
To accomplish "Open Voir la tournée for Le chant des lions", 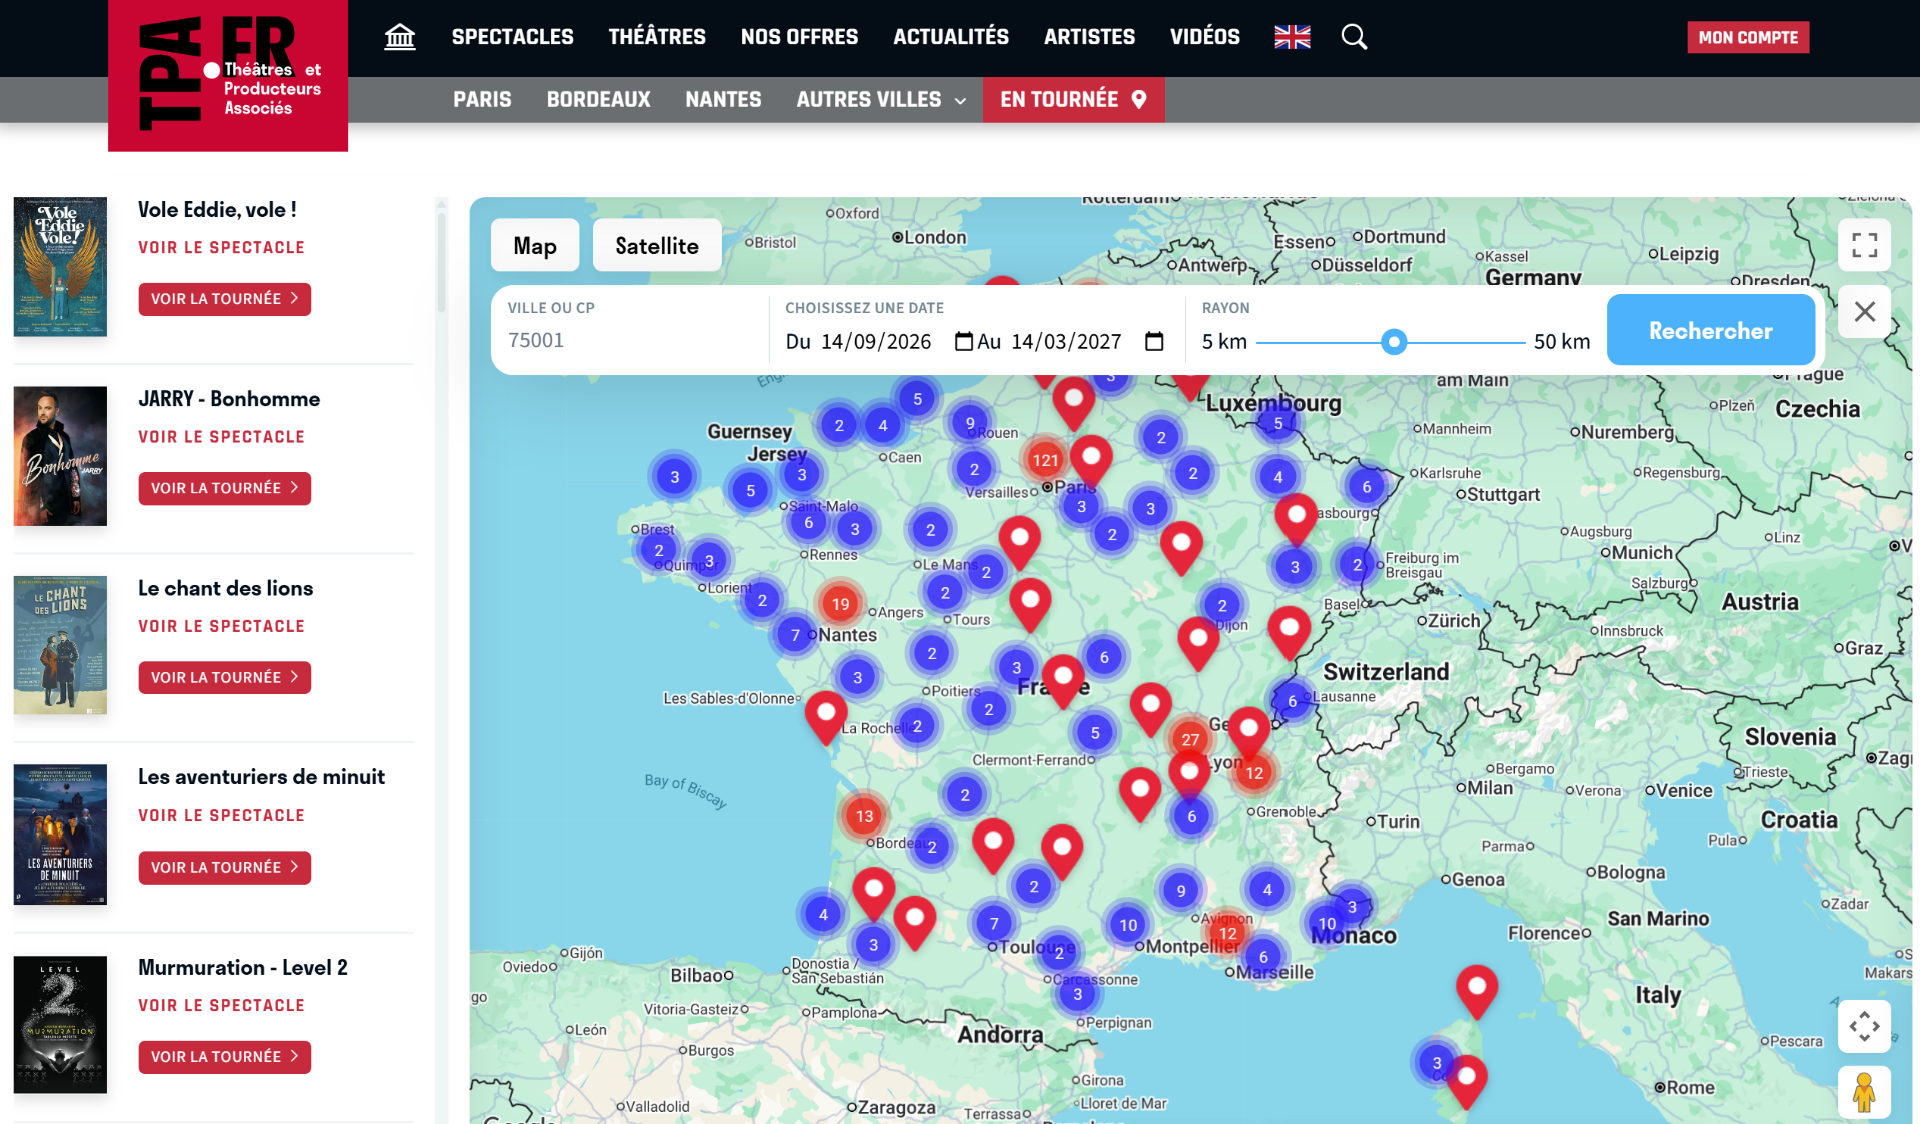I will 224,678.
